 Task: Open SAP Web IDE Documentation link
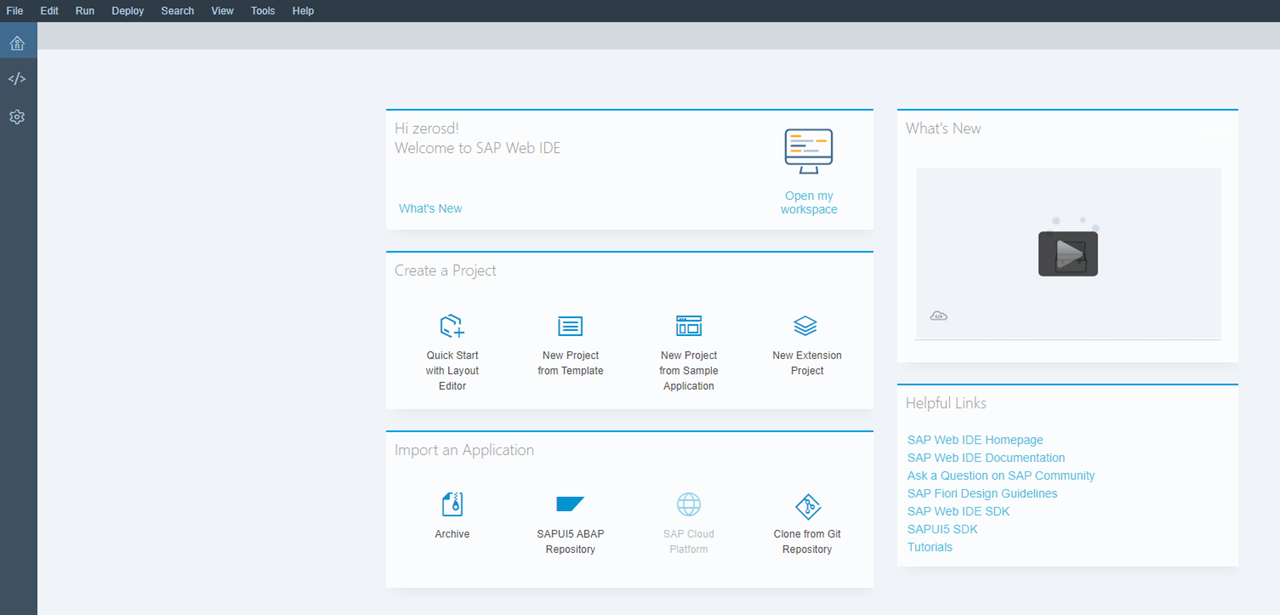[986, 458]
